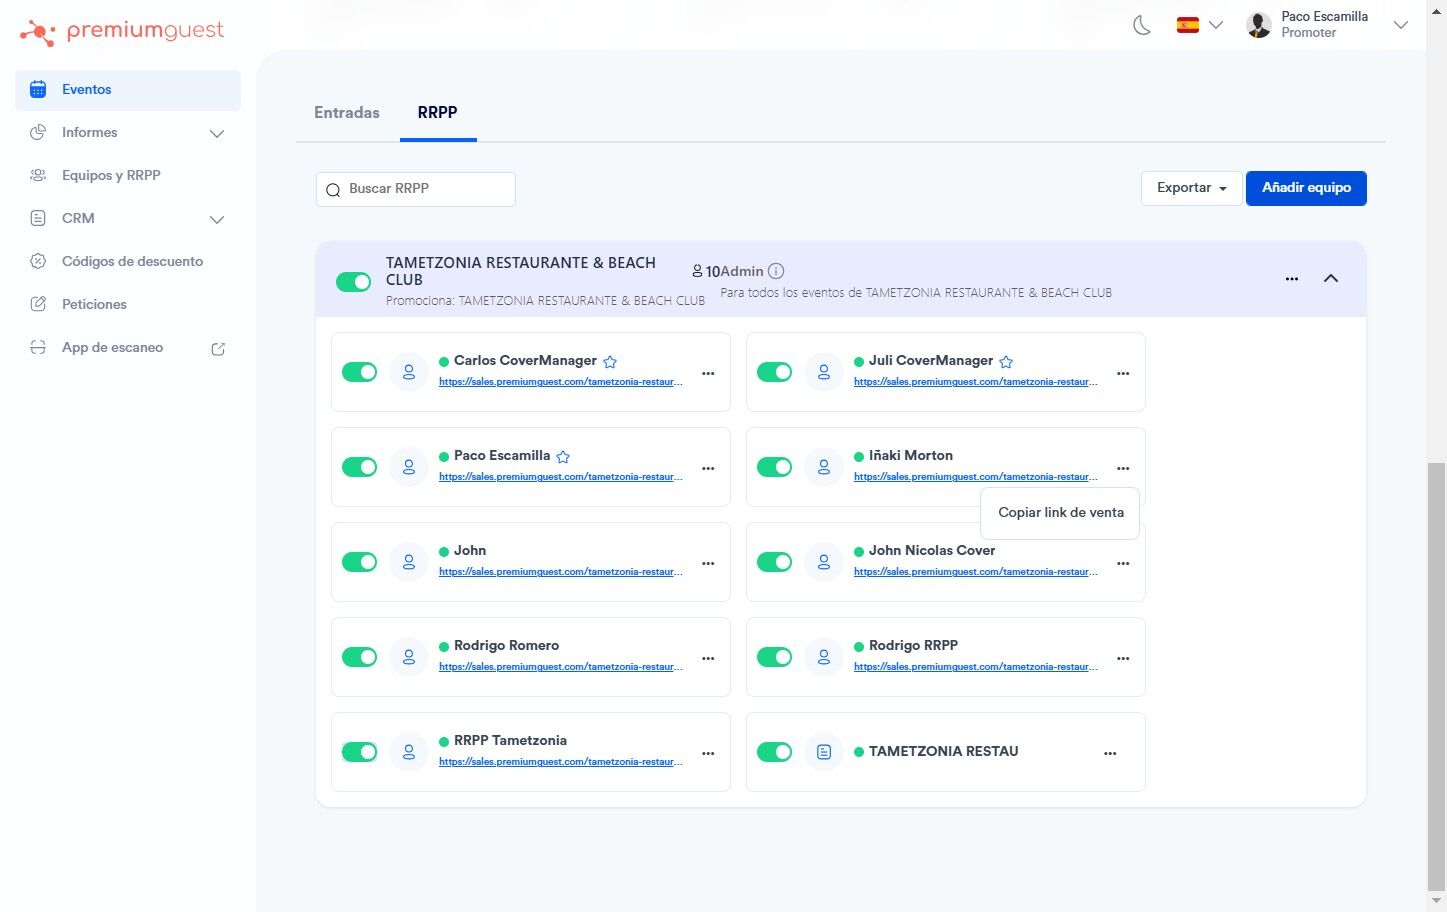Click info icon next to 10Admin
1447x912 pixels.
pos(776,271)
